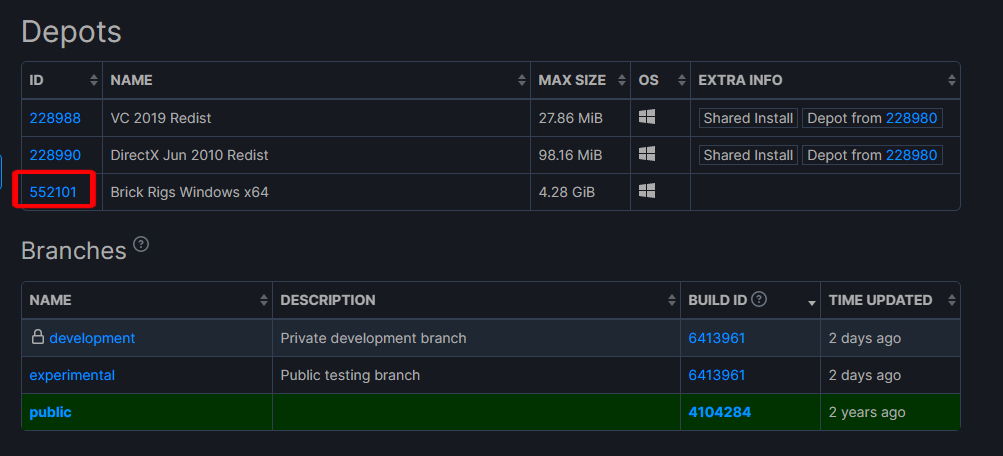Sort depots by Extra Info column
Screen dimensions: 1003x456
pos(951,80)
